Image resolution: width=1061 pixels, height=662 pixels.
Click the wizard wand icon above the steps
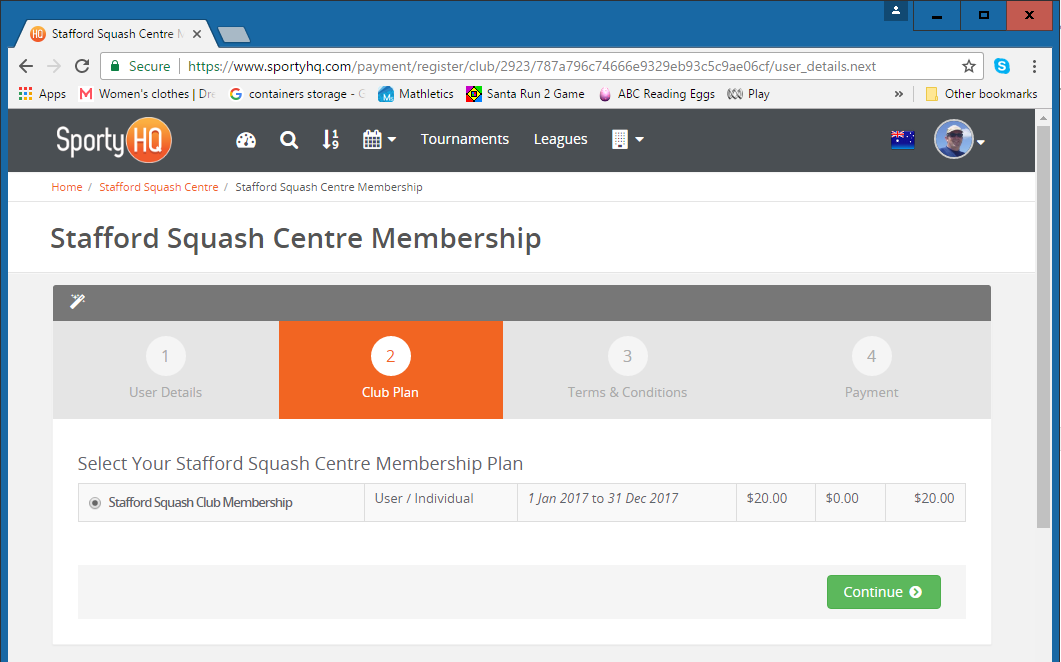77,300
